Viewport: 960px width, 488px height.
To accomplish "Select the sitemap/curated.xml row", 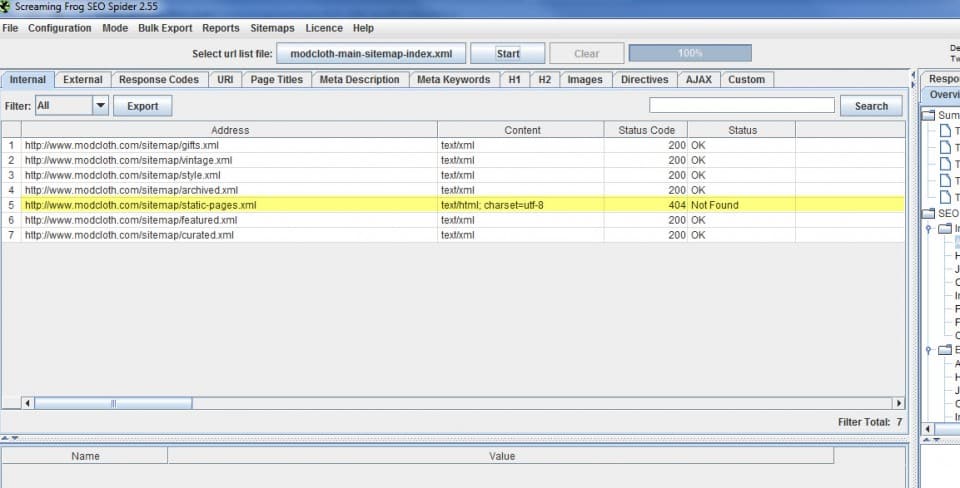I will point(453,235).
